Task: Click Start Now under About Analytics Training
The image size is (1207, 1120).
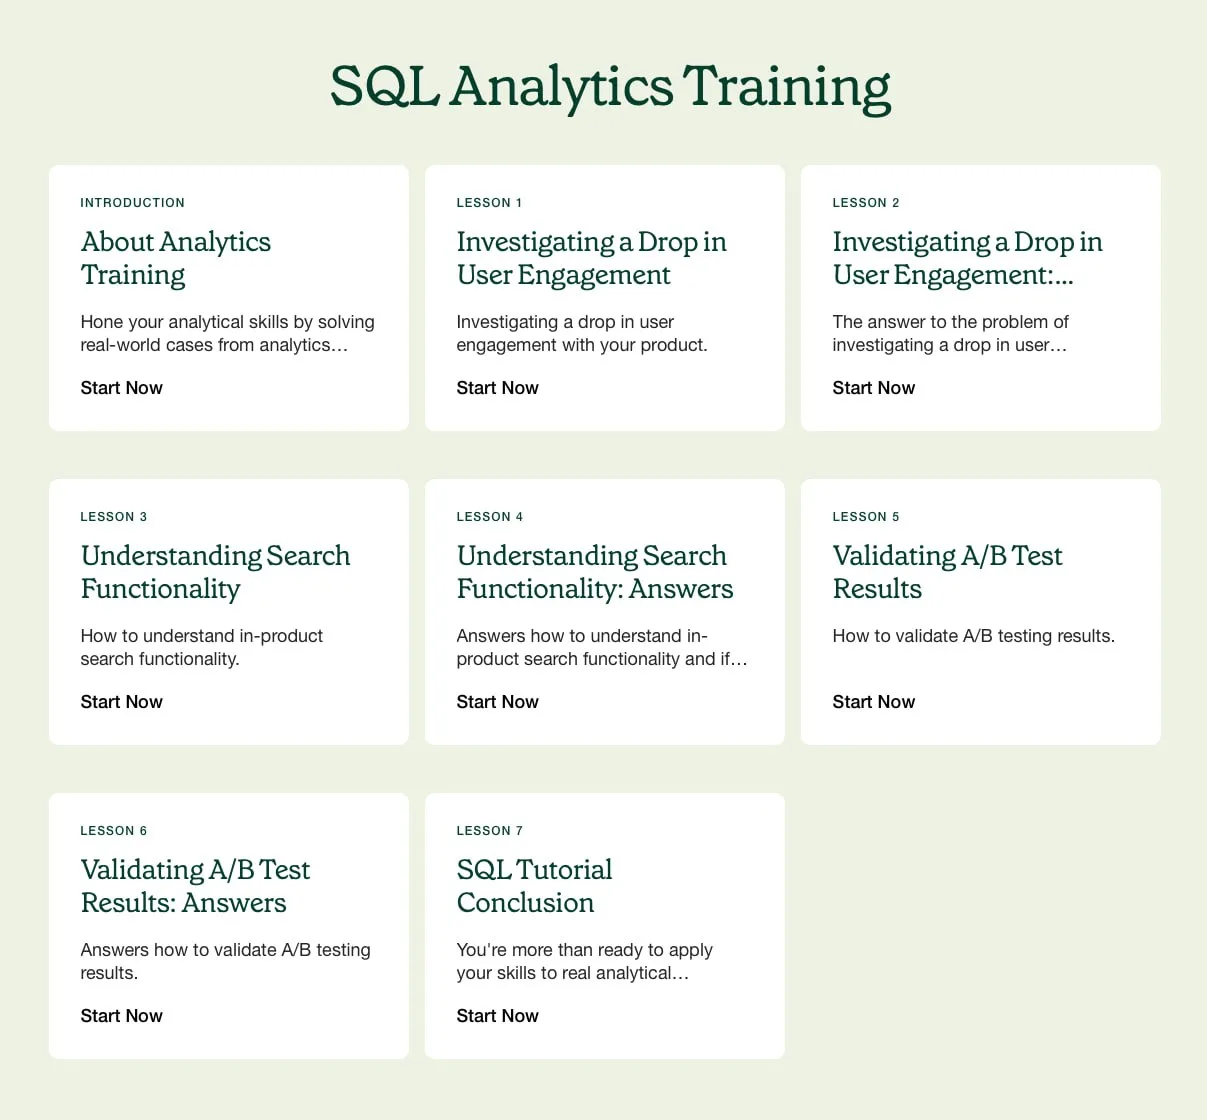Action: pos(121,388)
